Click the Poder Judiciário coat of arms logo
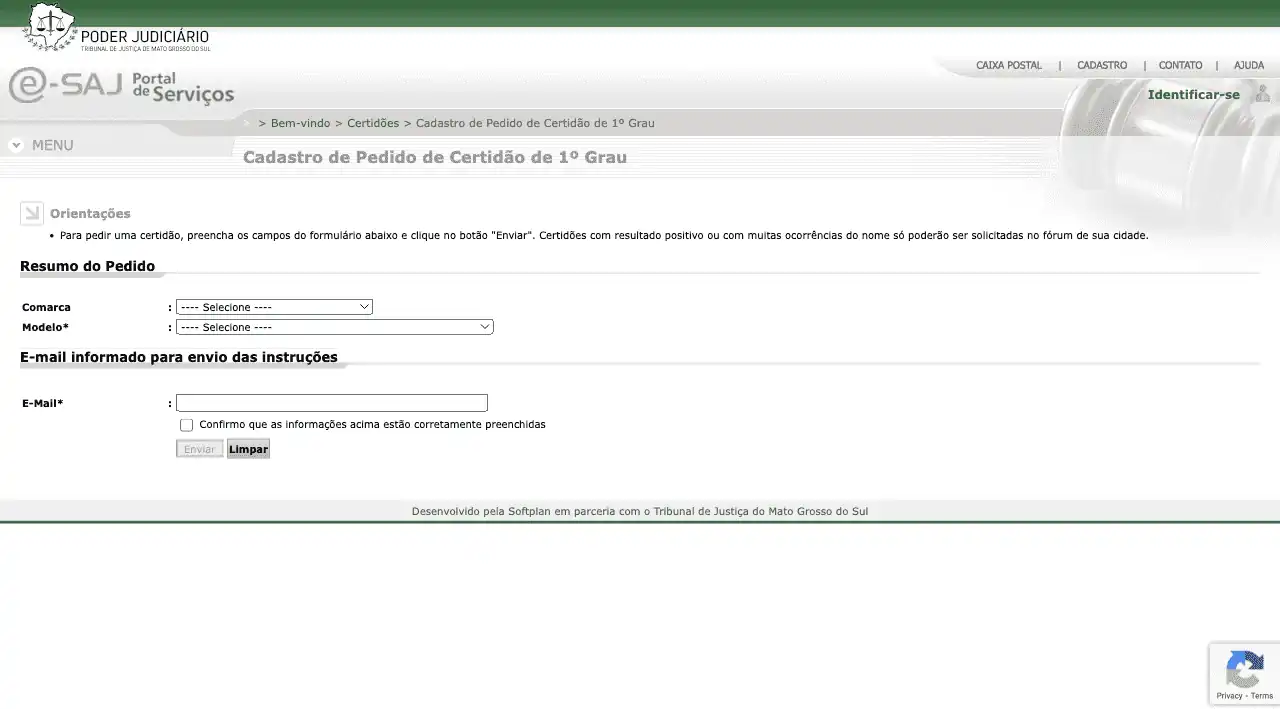The height and width of the screenshot is (709, 1280). pos(48,28)
